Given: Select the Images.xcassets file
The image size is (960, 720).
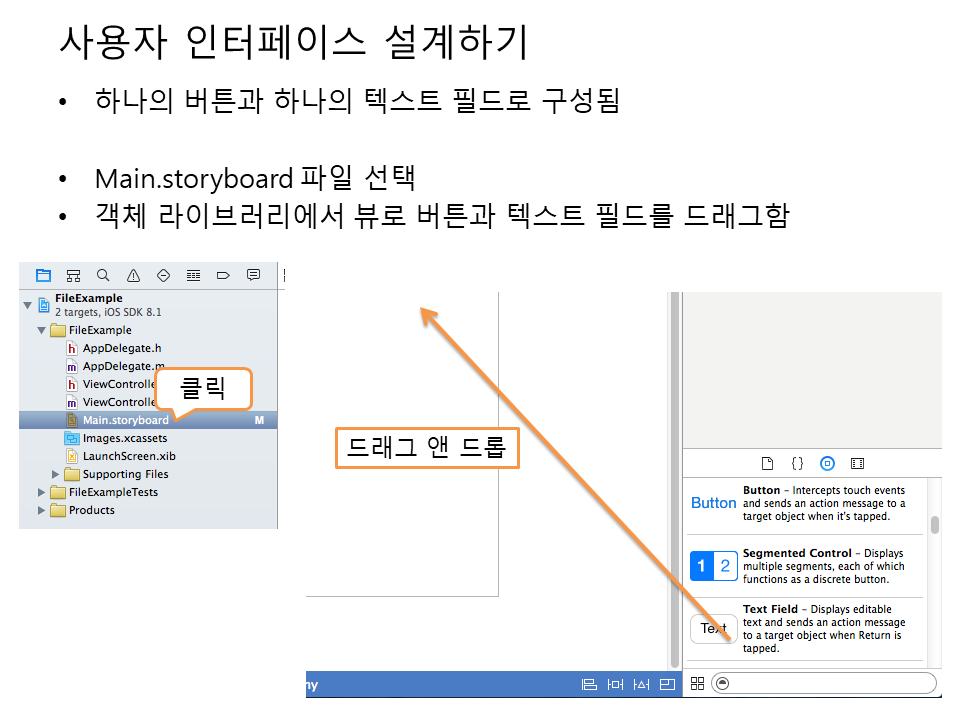Looking at the screenshot, I should coord(124,438).
